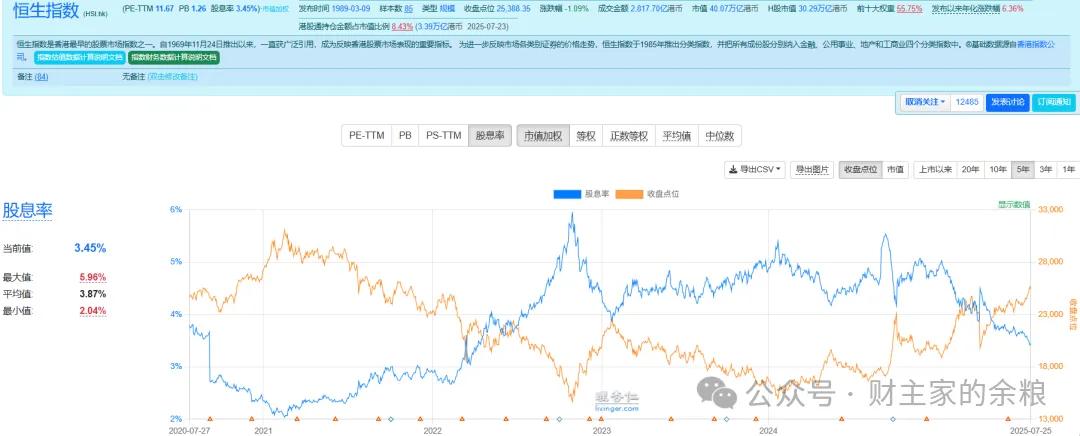Viewport: 1080px width, 436px height.
Task: Click the 12485 followers count
Action: point(967,102)
